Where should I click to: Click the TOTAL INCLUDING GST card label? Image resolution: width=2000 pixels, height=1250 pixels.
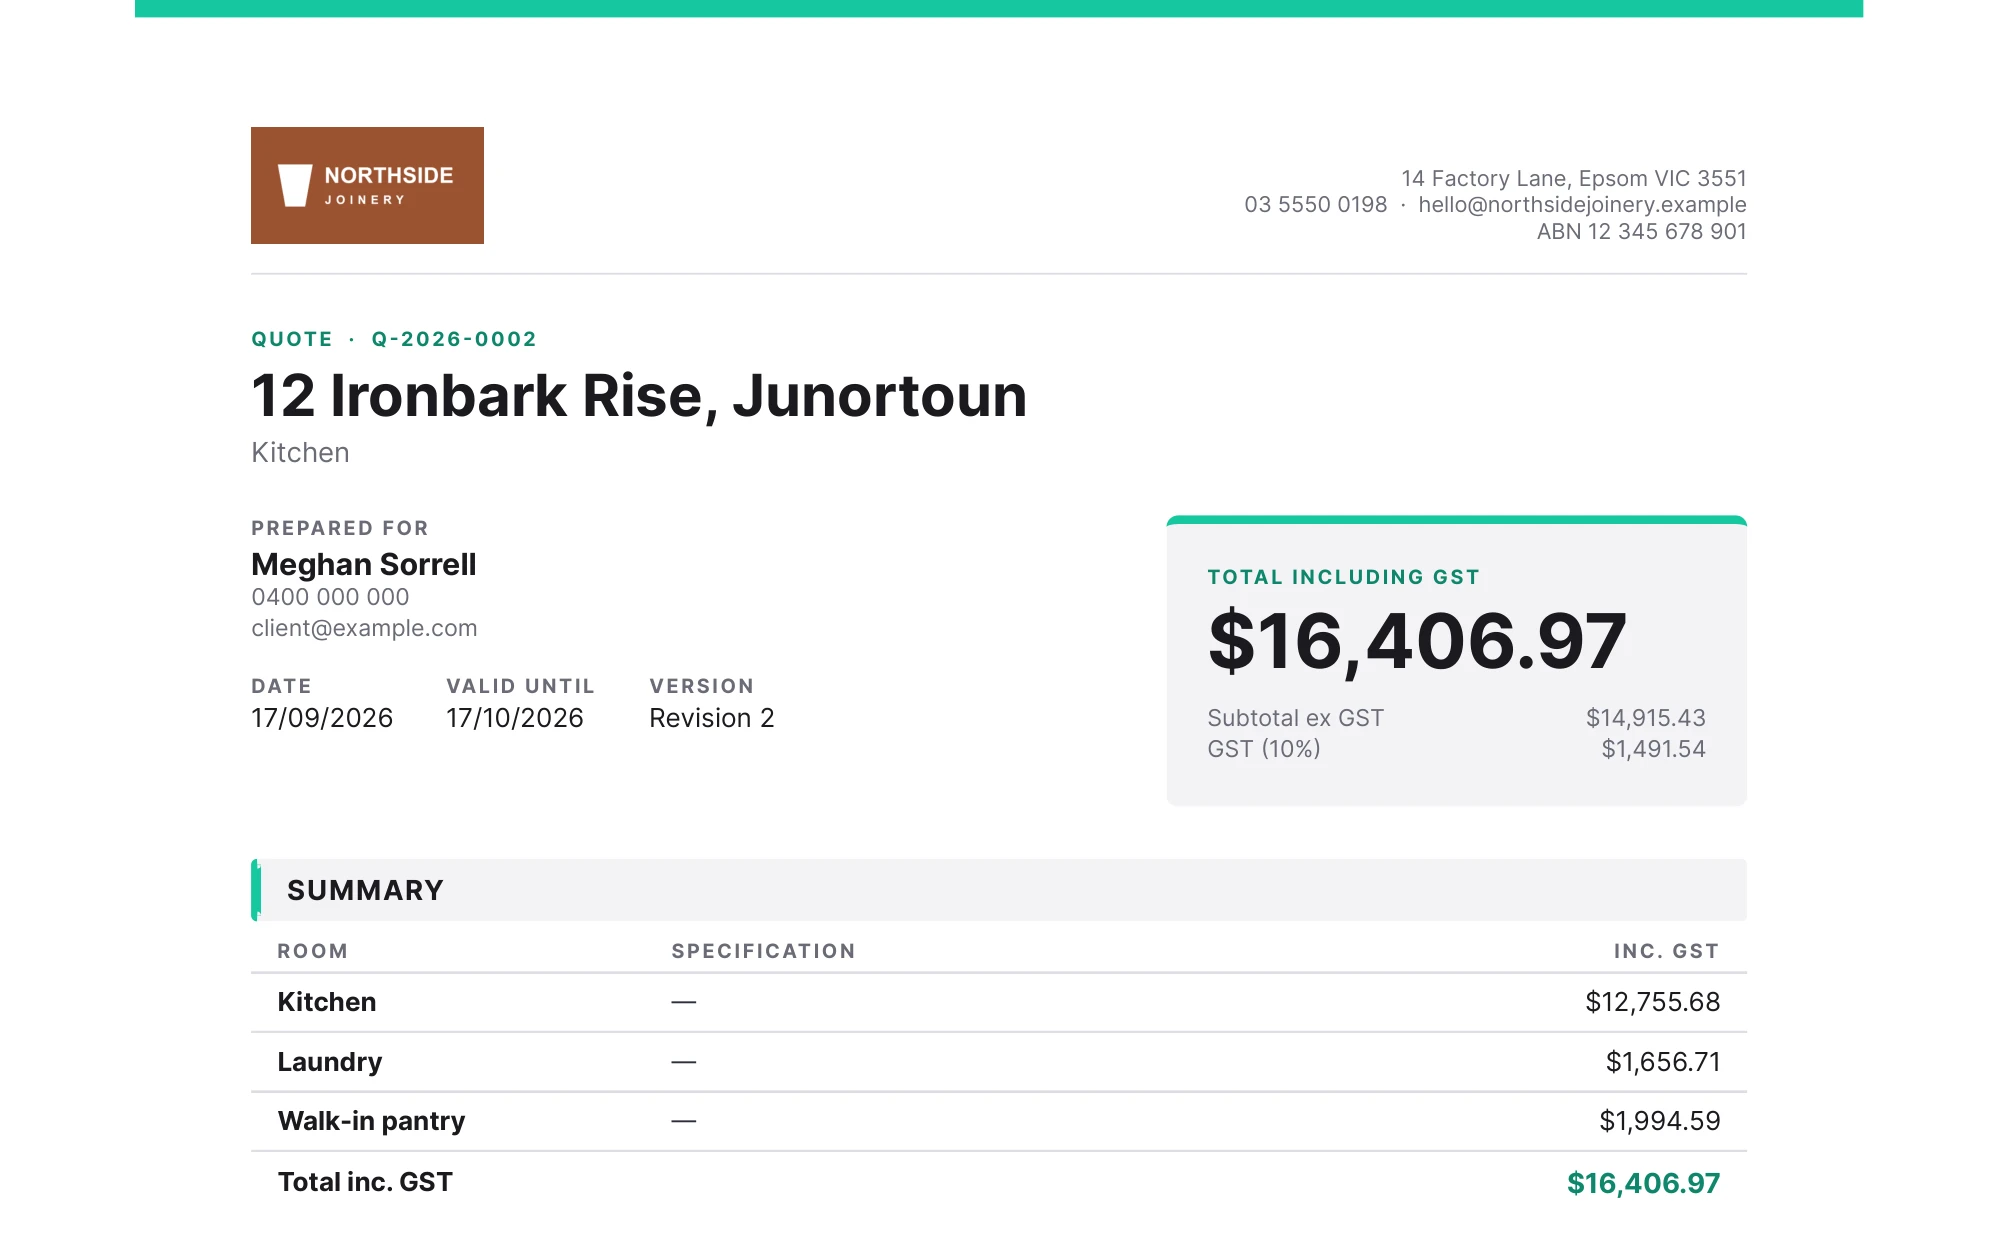point(1343,577)
